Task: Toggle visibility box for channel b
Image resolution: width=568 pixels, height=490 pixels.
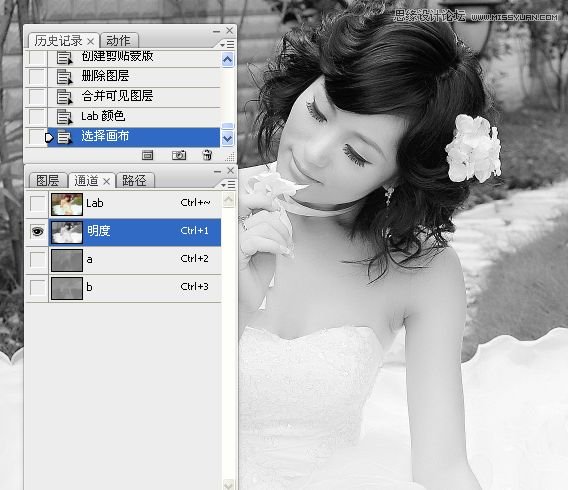Action: coord(37,288)
